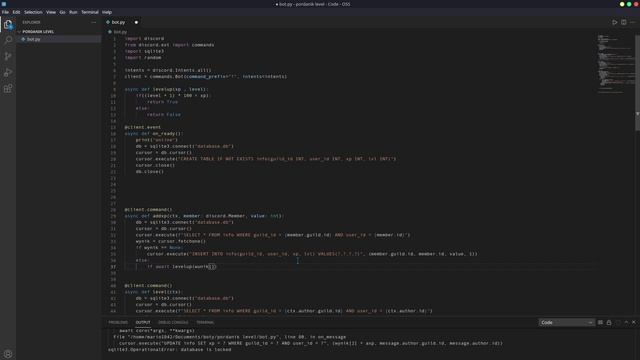Click the code minimap preview

click(615, 64)
